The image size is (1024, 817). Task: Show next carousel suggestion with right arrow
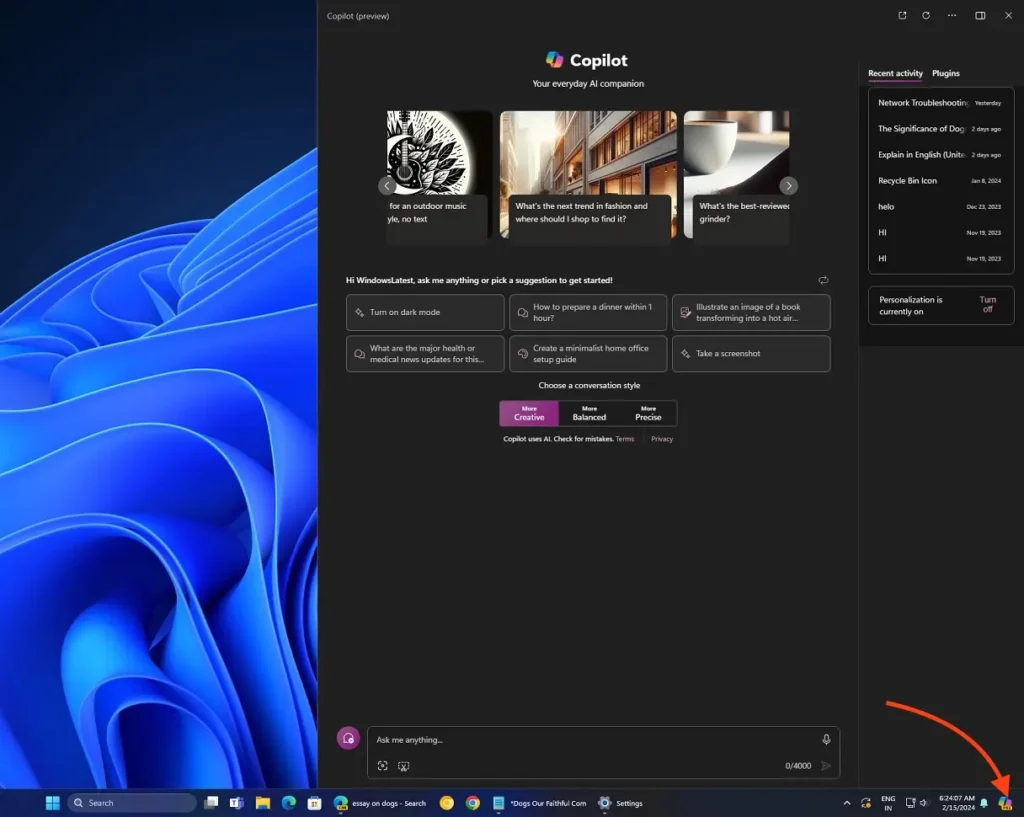click(x=788, y=185)
